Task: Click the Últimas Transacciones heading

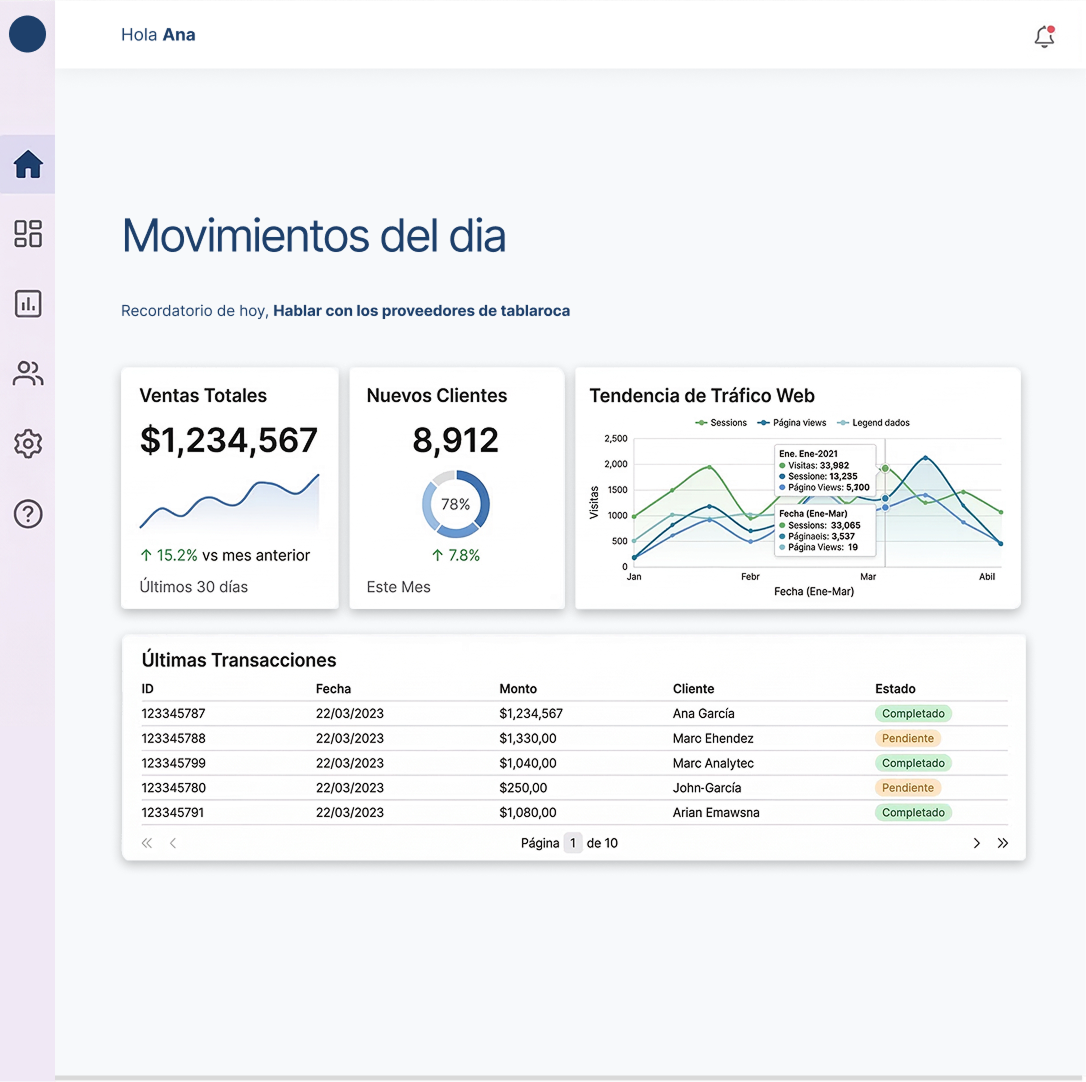Action: coord(239,660)
